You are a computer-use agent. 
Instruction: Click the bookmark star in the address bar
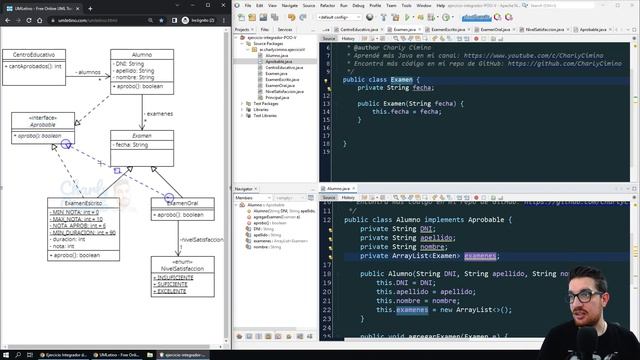(x=161, y=20)
